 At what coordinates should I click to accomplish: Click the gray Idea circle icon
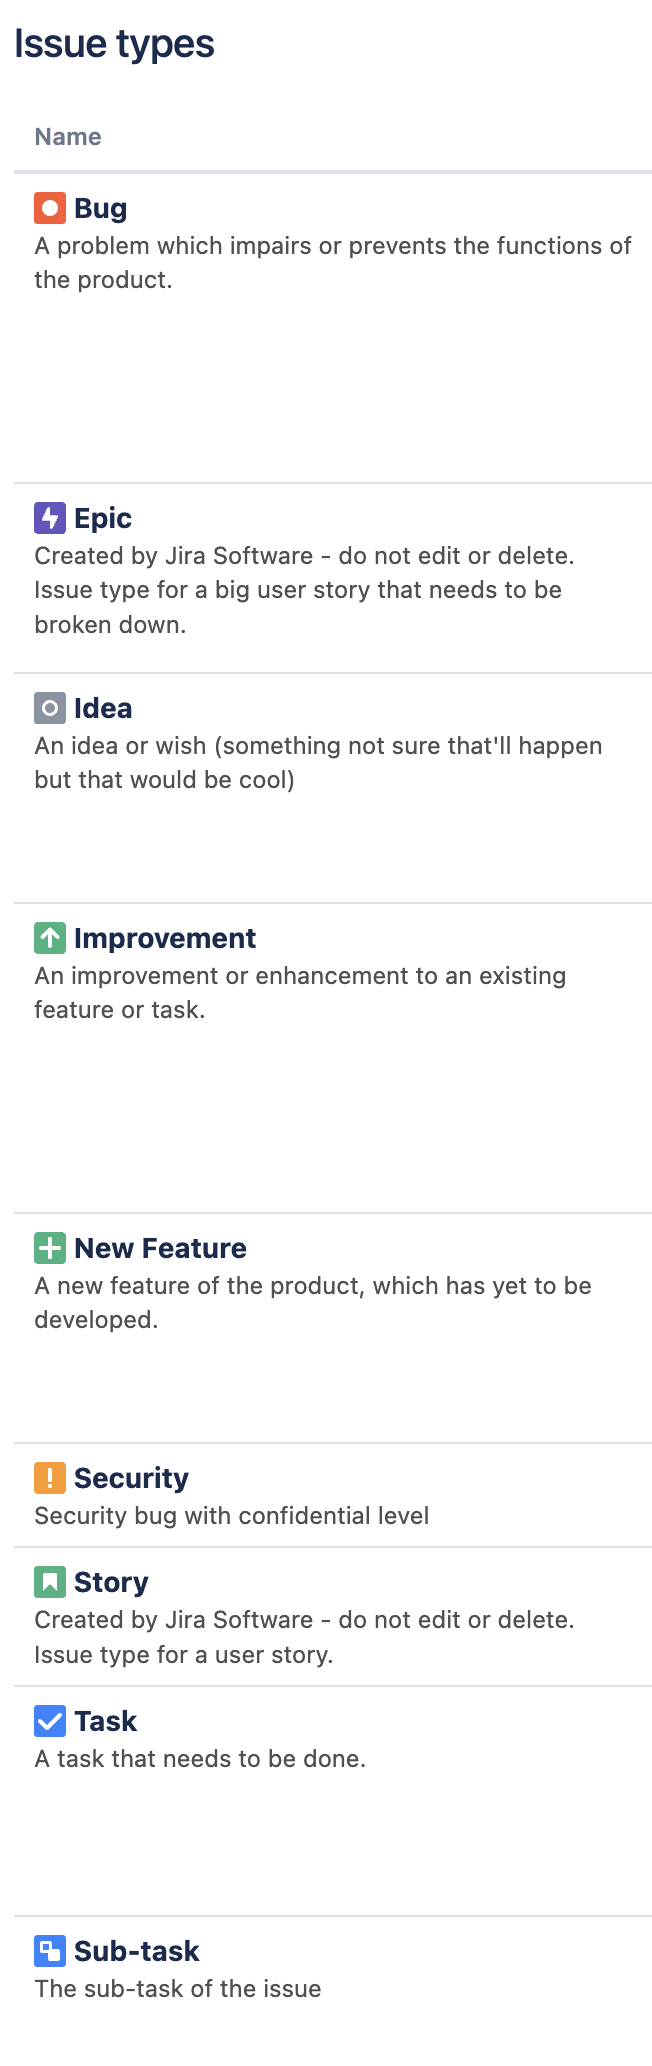50,708
